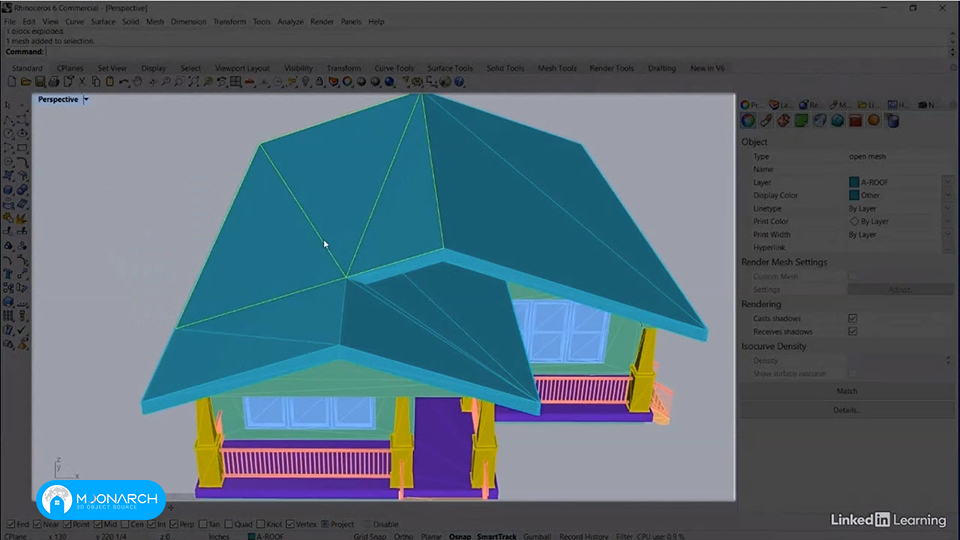This screenshot has height=540, width=960.
Task: Toggle Gumball in status bar
Action: [537, 536]
